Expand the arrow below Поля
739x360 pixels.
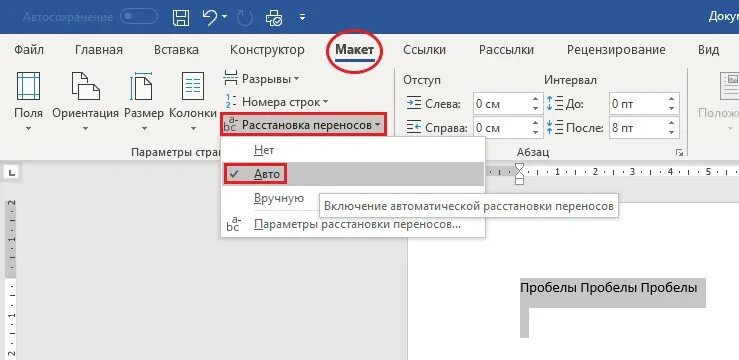(28, 128)
